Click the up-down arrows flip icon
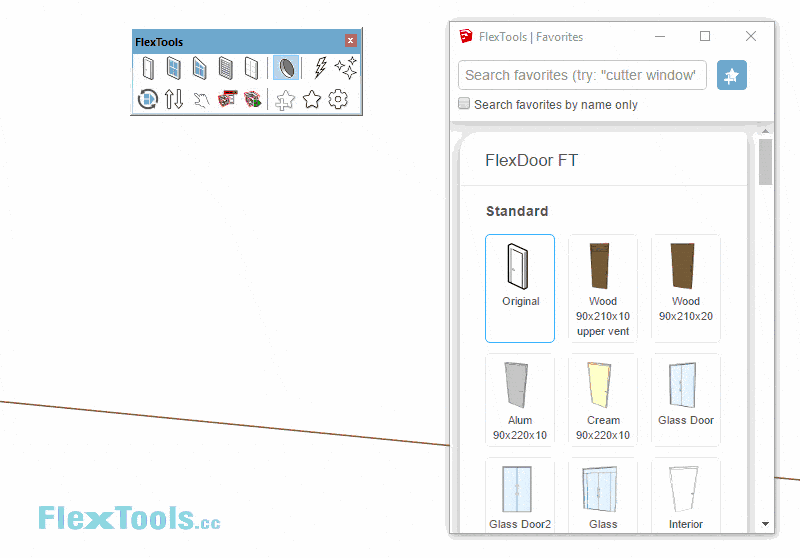This screenshot has width=800, height=558. click(x=174, y=99)
